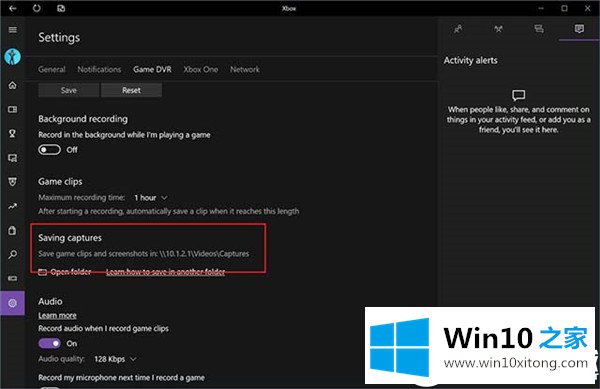
Task: Toggle Record audio switch off
Action: pyautogui.click(x=49, y=343)
